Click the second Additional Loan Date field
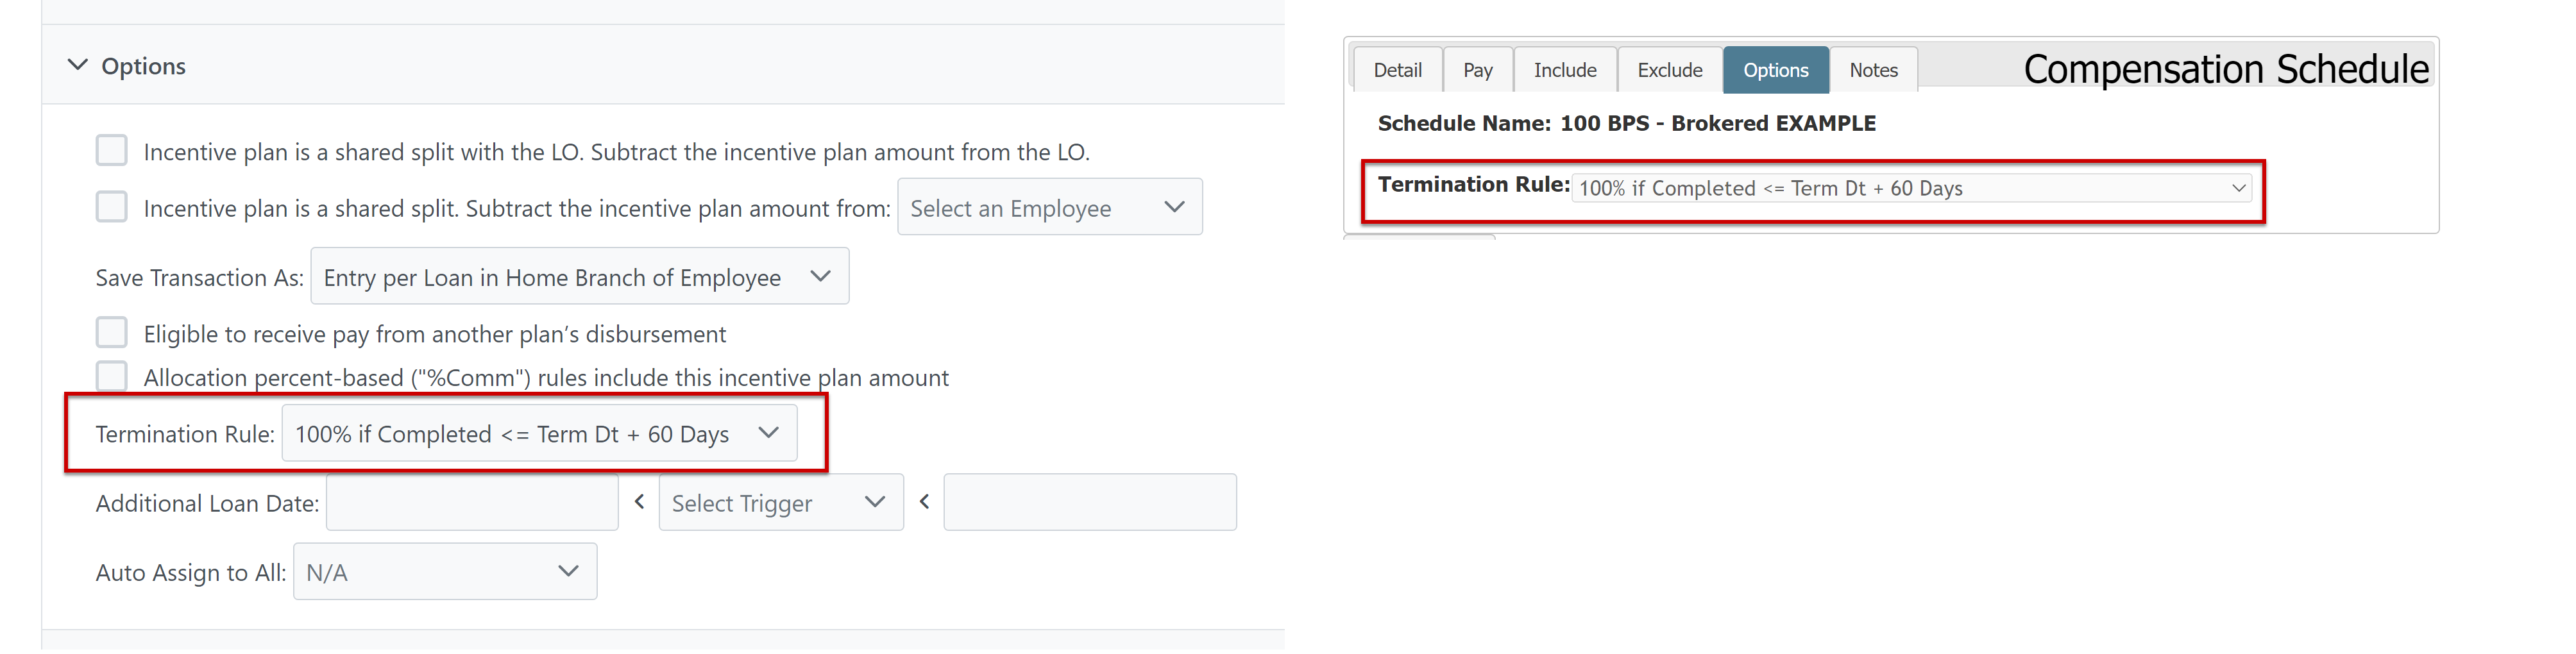The height and width of the screenshot is (654, 2576). pos(1090,502)
